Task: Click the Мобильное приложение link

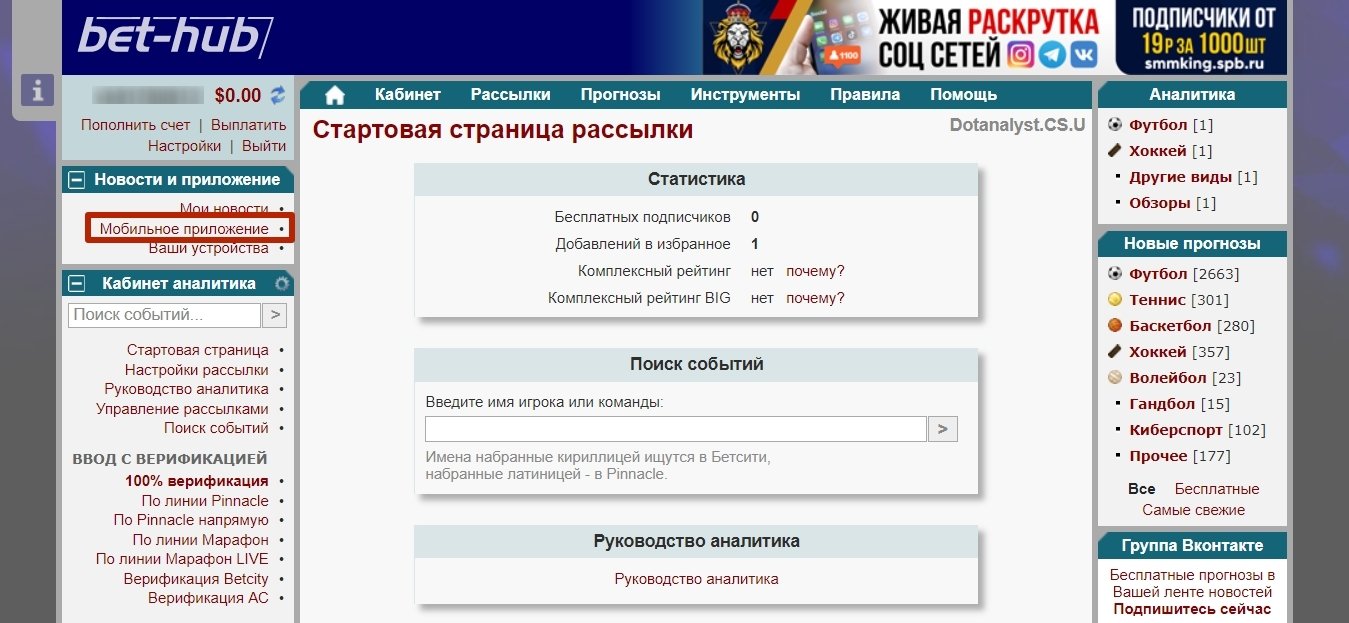Action: click(184, 229)
